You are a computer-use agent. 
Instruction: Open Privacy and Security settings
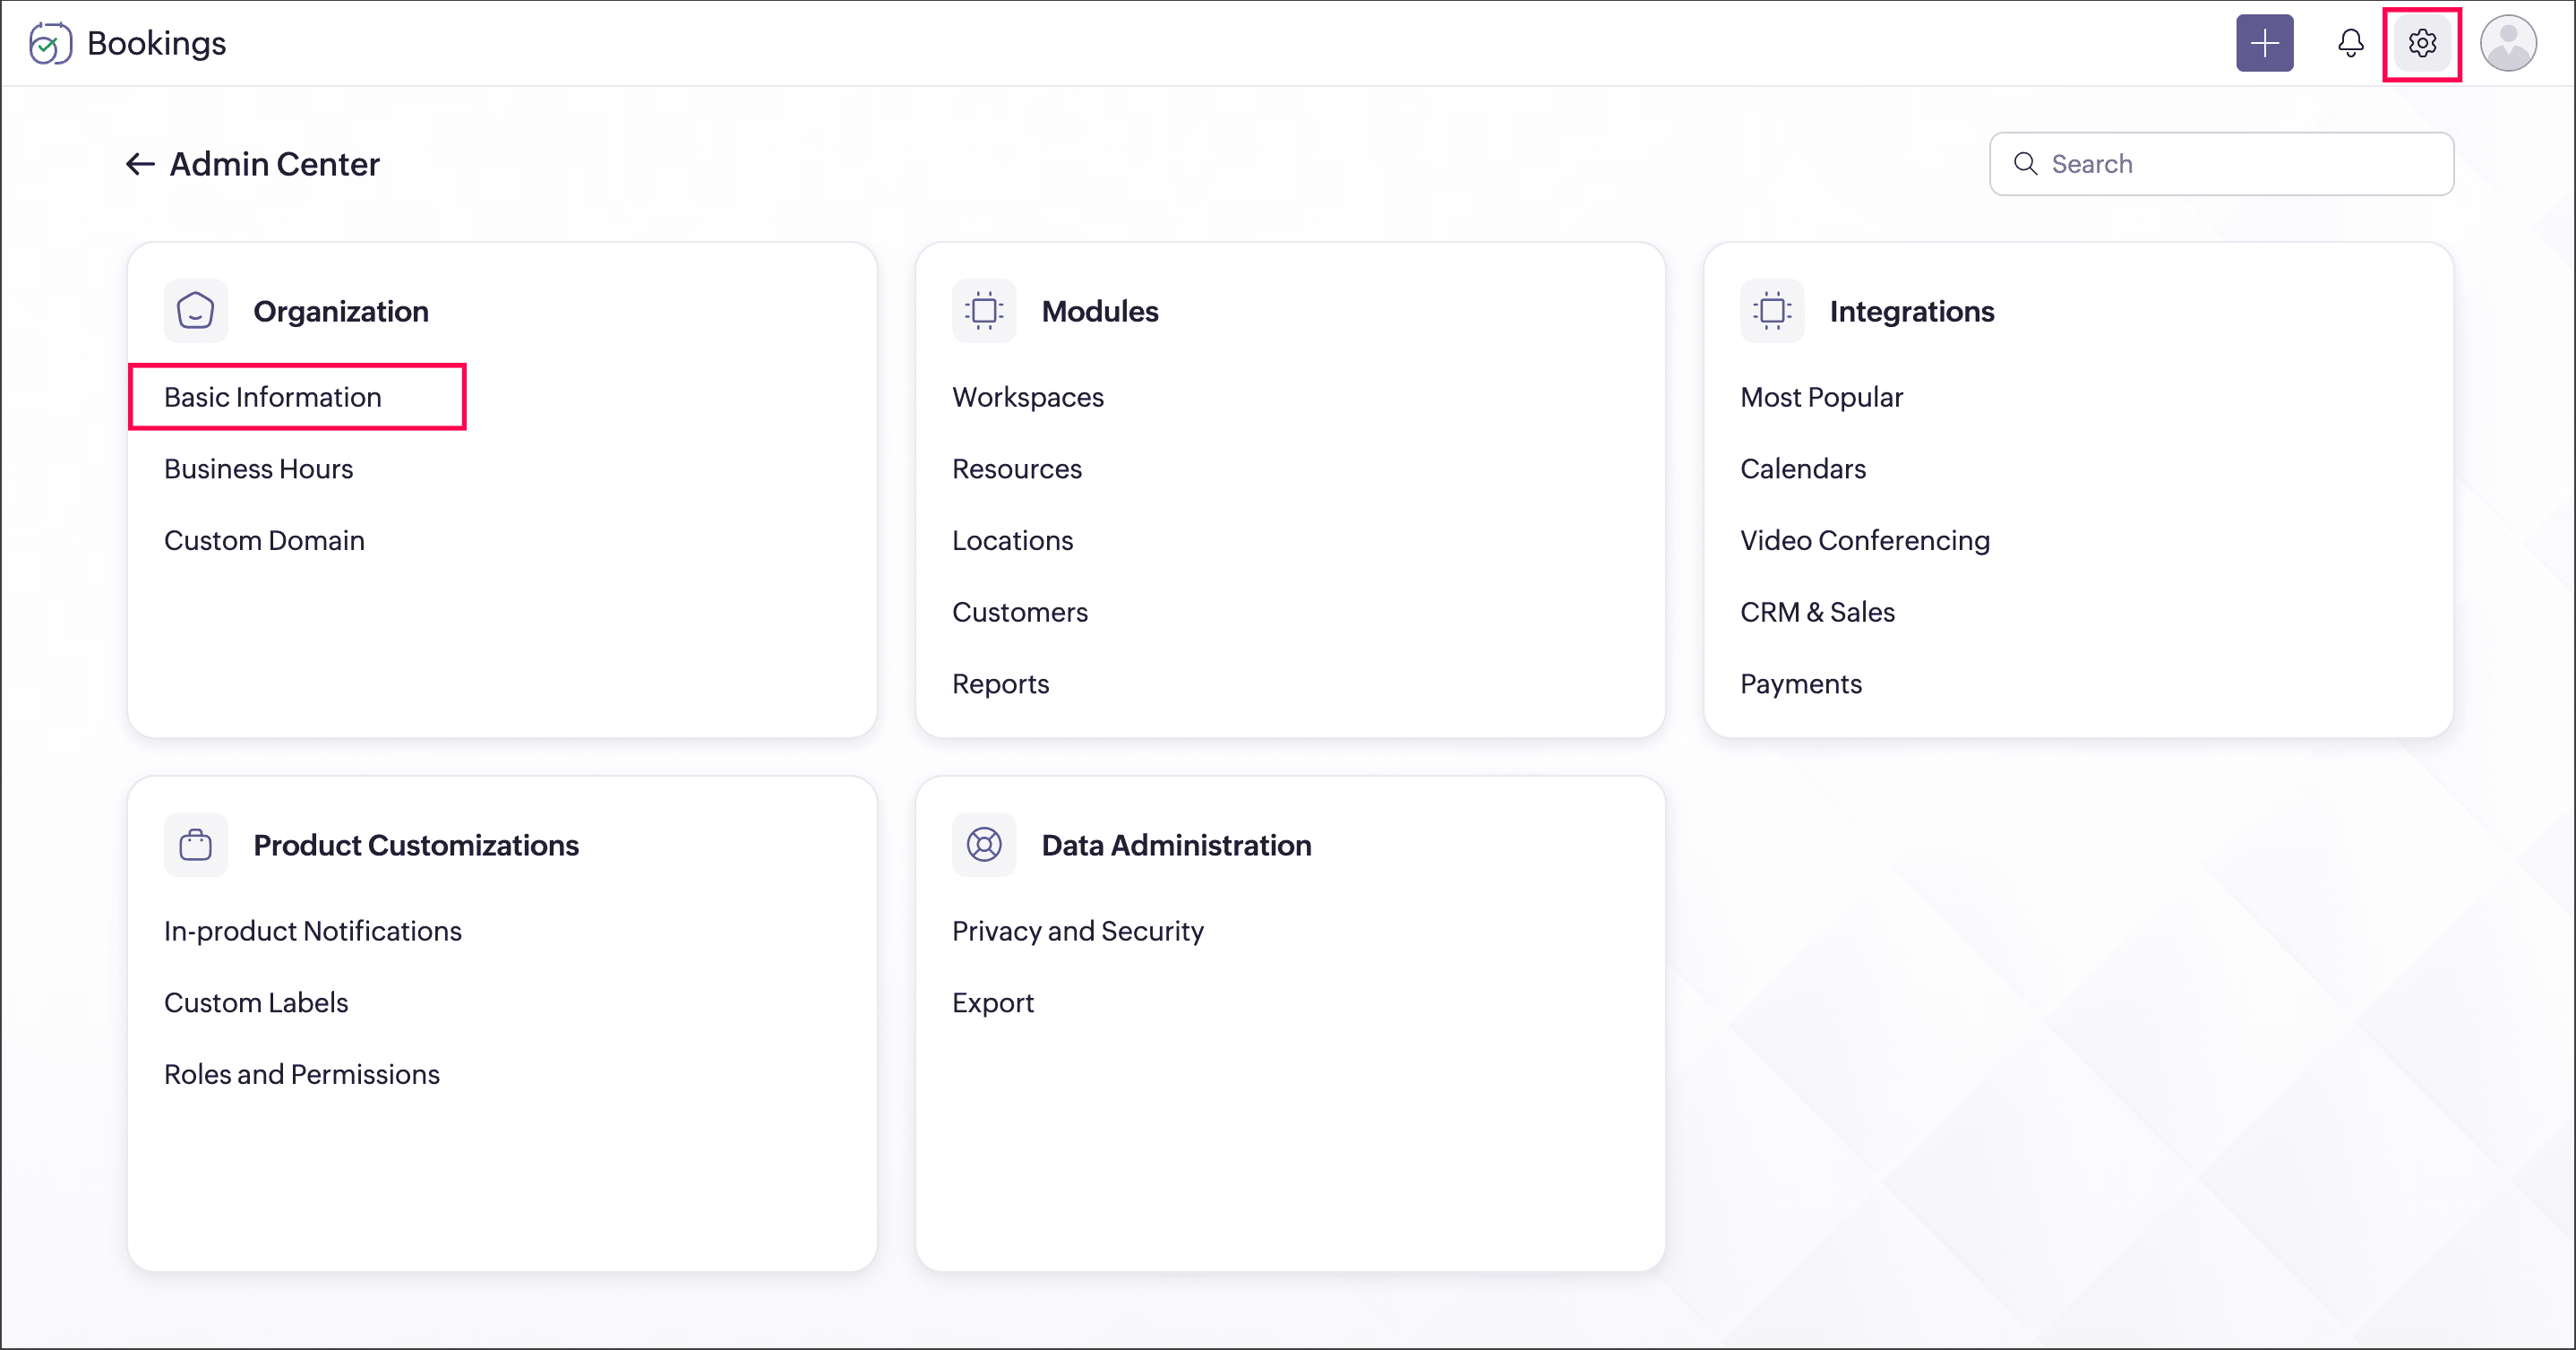pyautogui.click(x=1077, y=931)
